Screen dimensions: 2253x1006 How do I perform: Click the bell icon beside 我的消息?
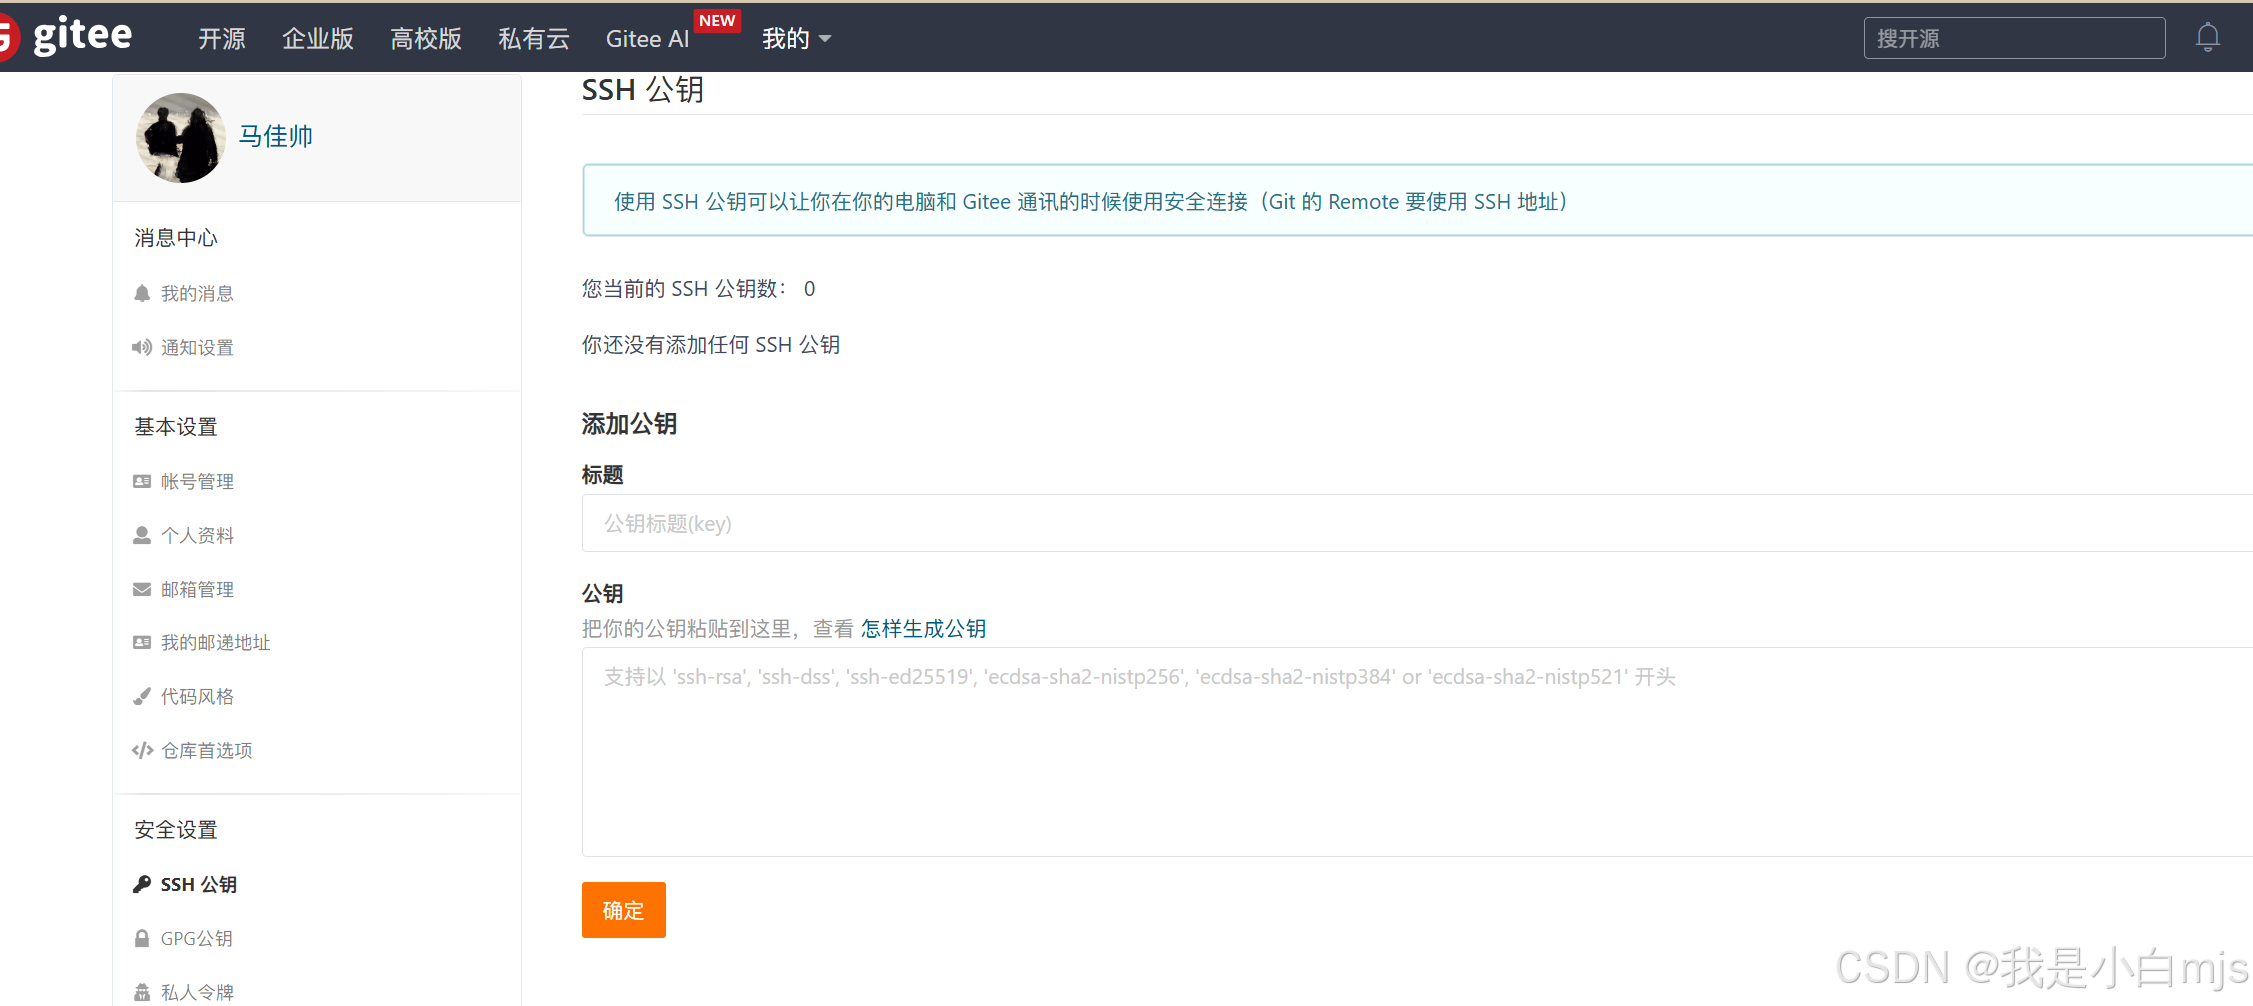(142, 293)
